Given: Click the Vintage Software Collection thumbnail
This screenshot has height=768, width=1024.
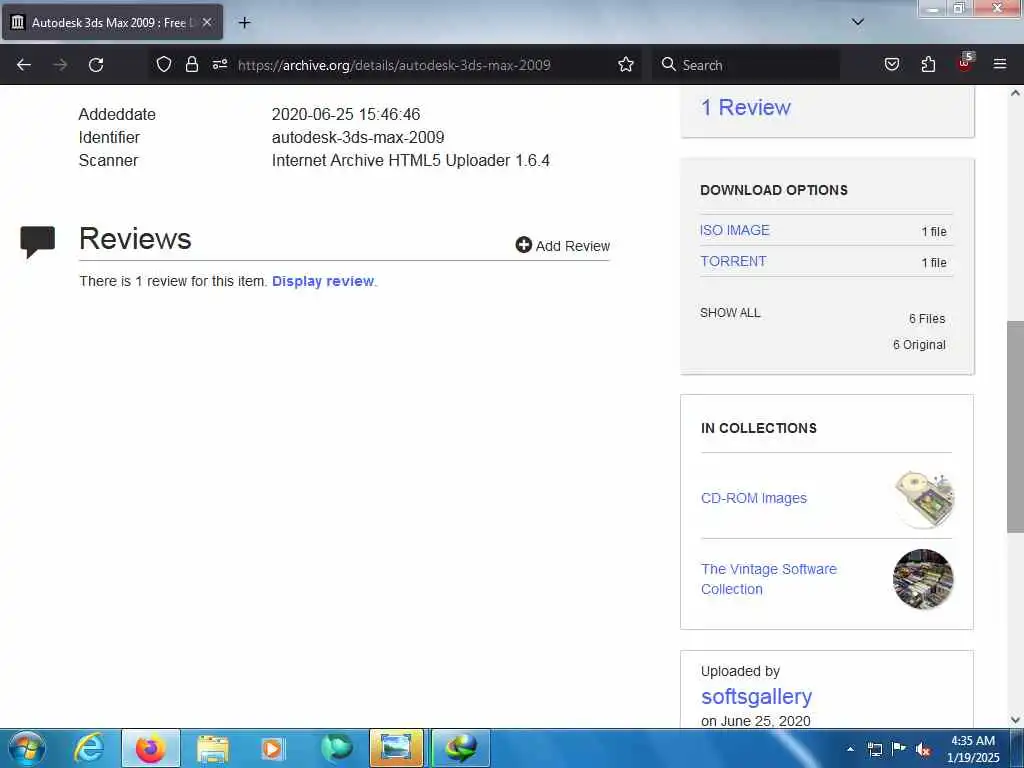Looking at the screenshot, I should [923, 579].
